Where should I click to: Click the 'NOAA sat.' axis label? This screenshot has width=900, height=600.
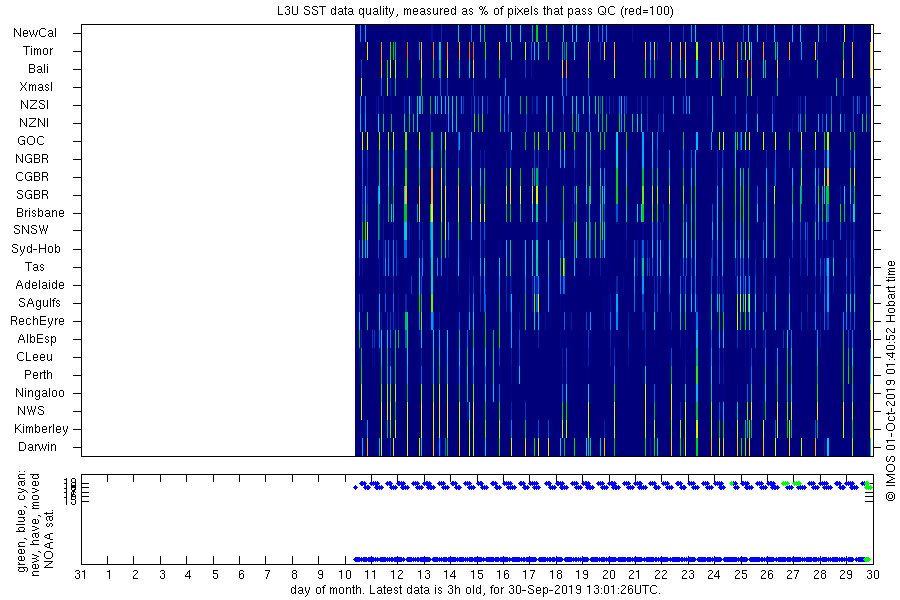point(49,539)
